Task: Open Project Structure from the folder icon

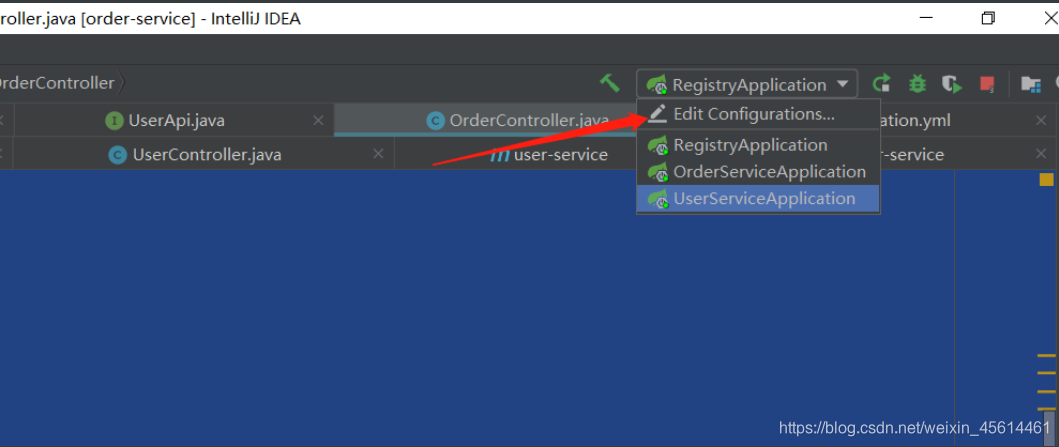Action: 1031,84
